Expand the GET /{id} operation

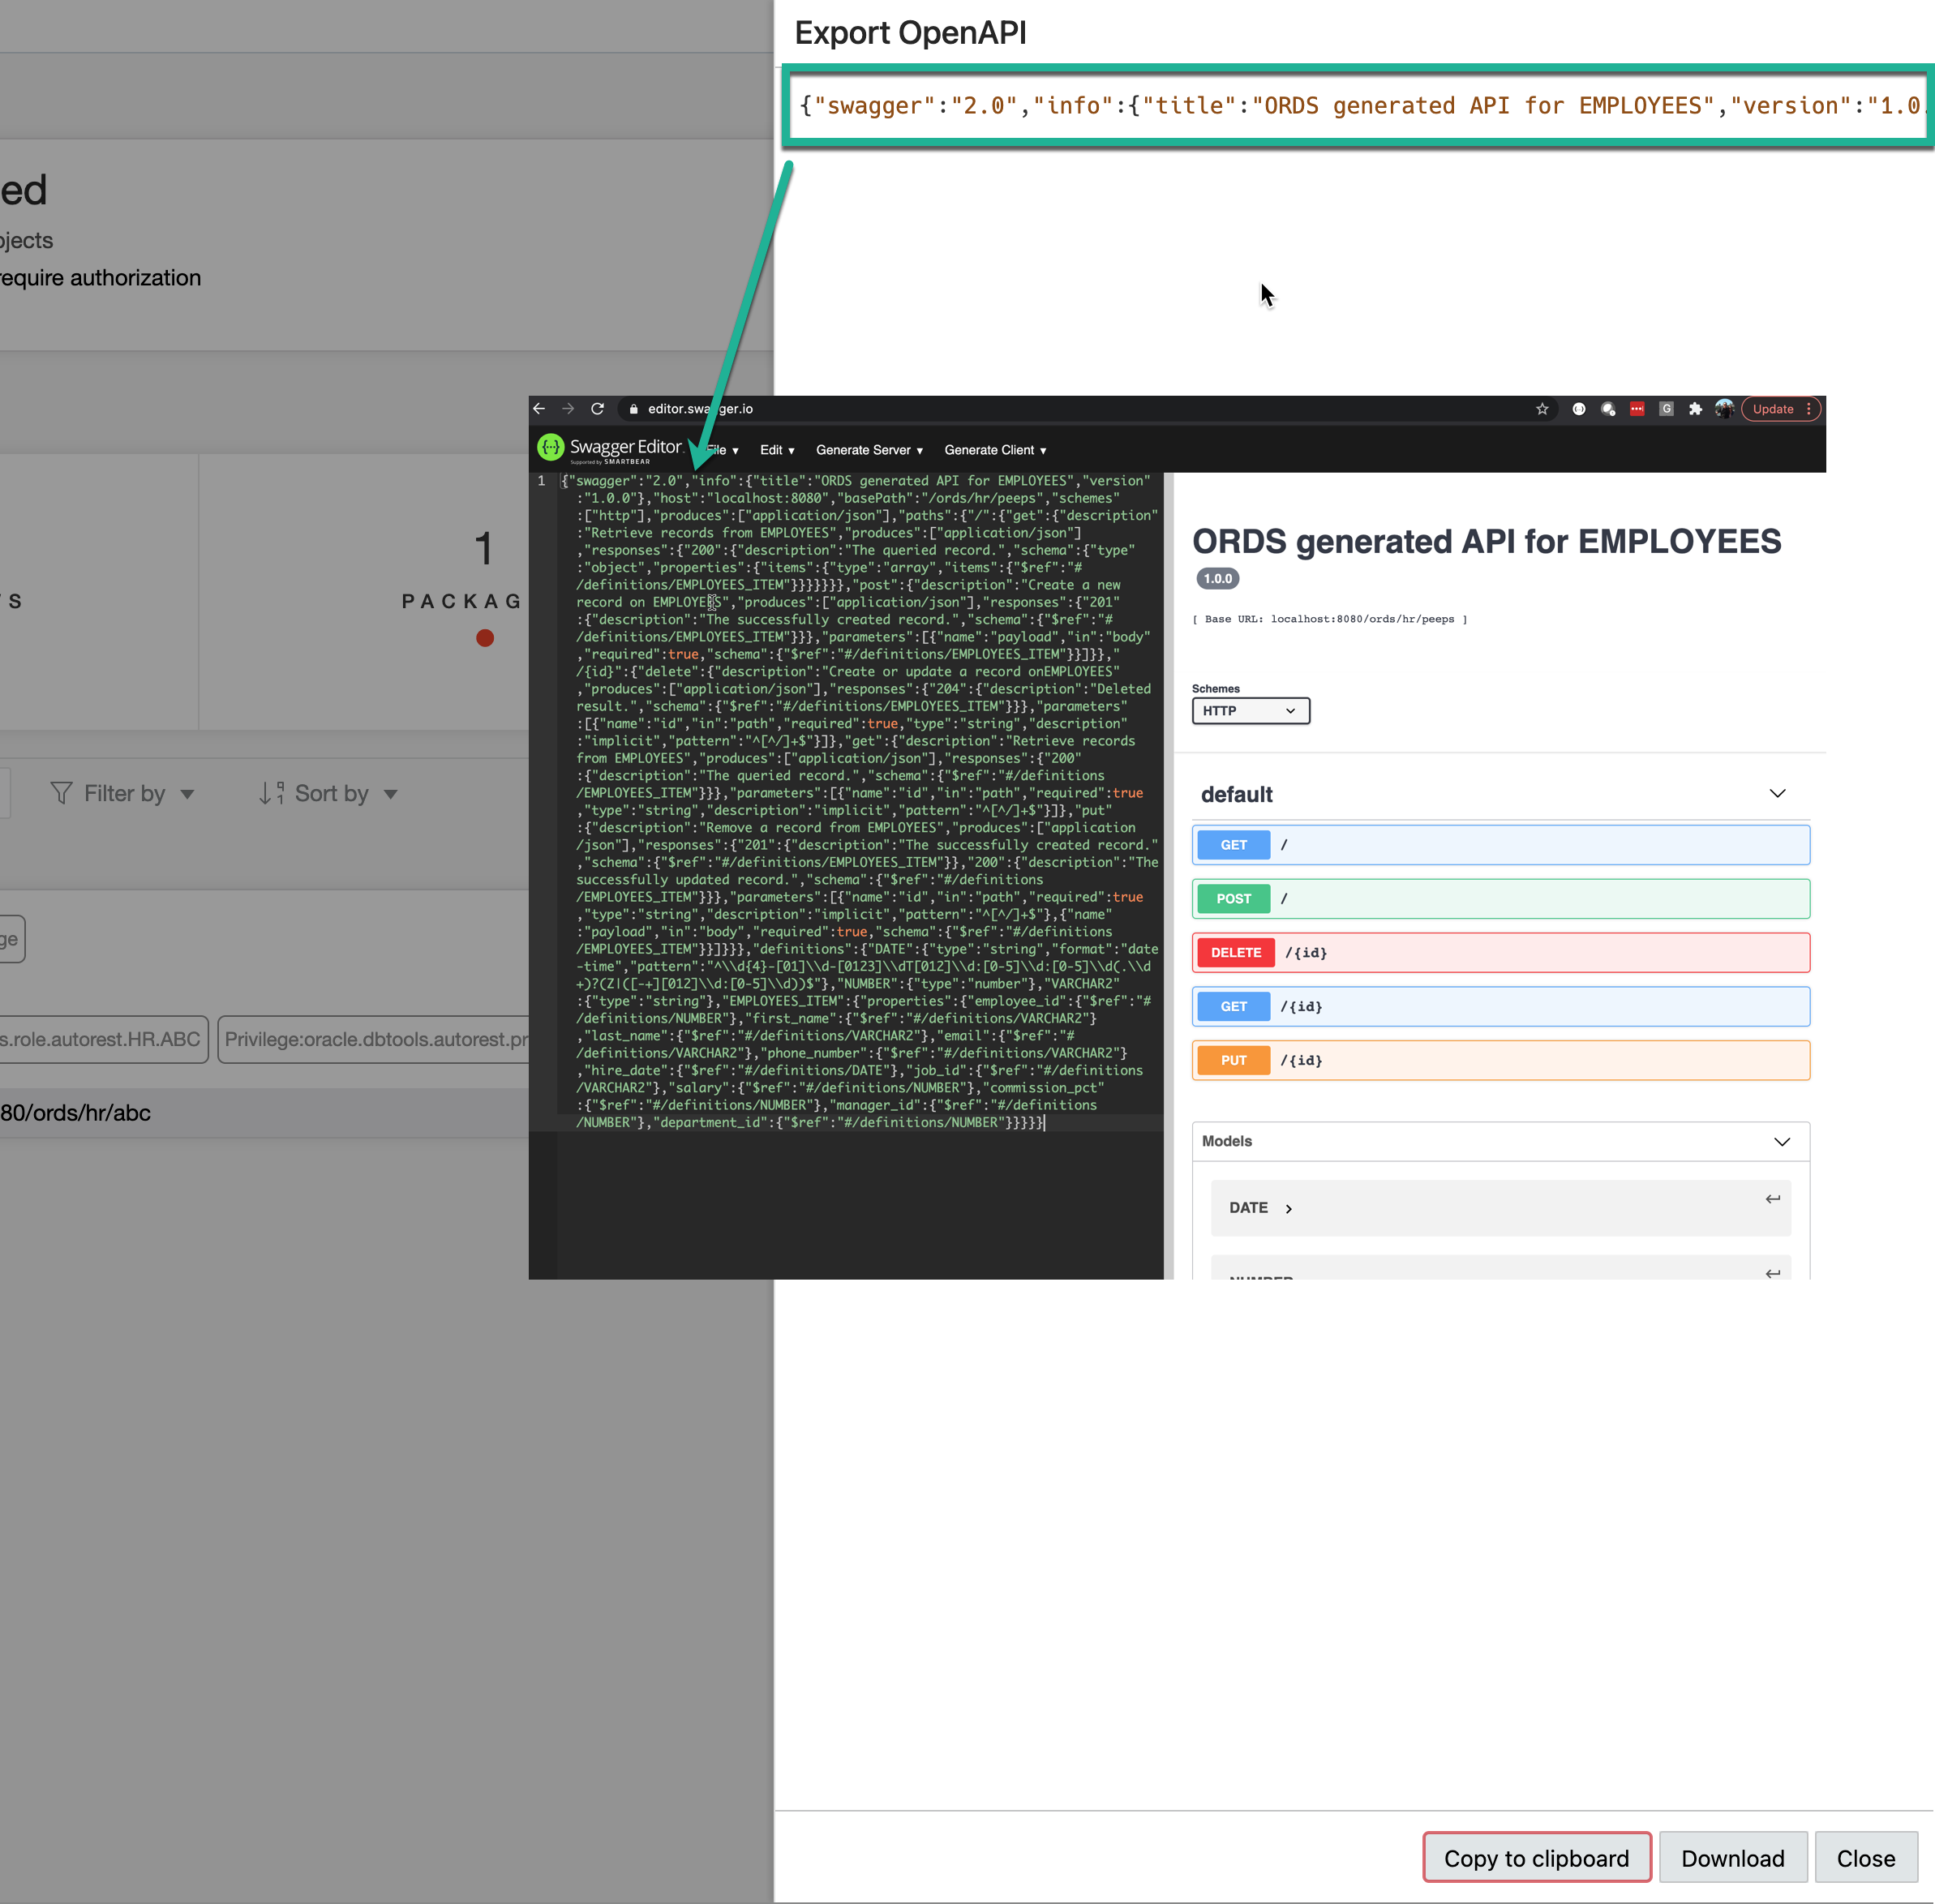point(1500,1007)
